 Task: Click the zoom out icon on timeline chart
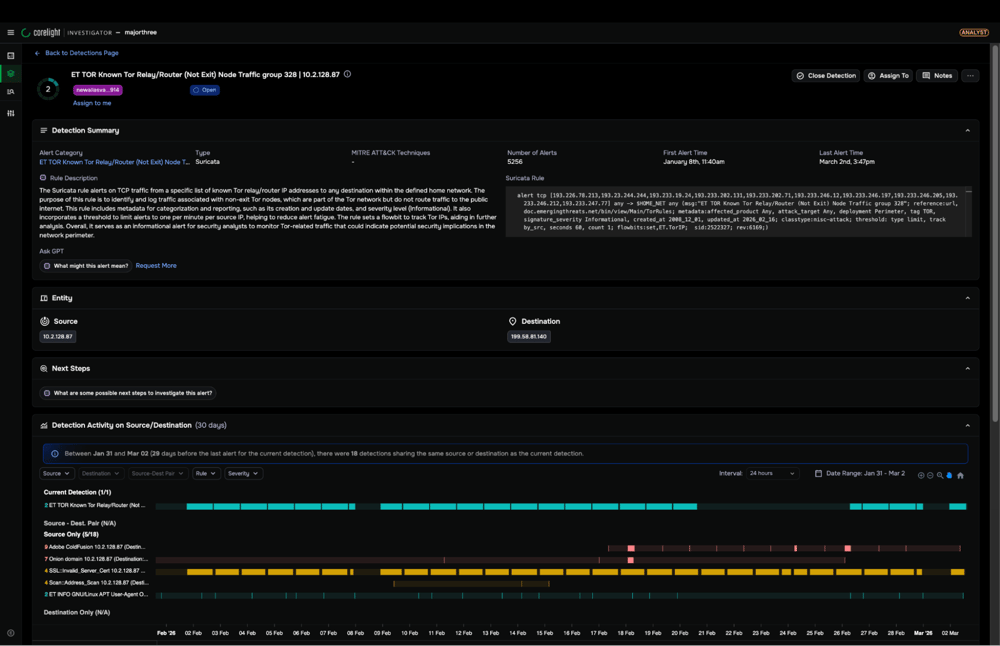pos(930,475)
